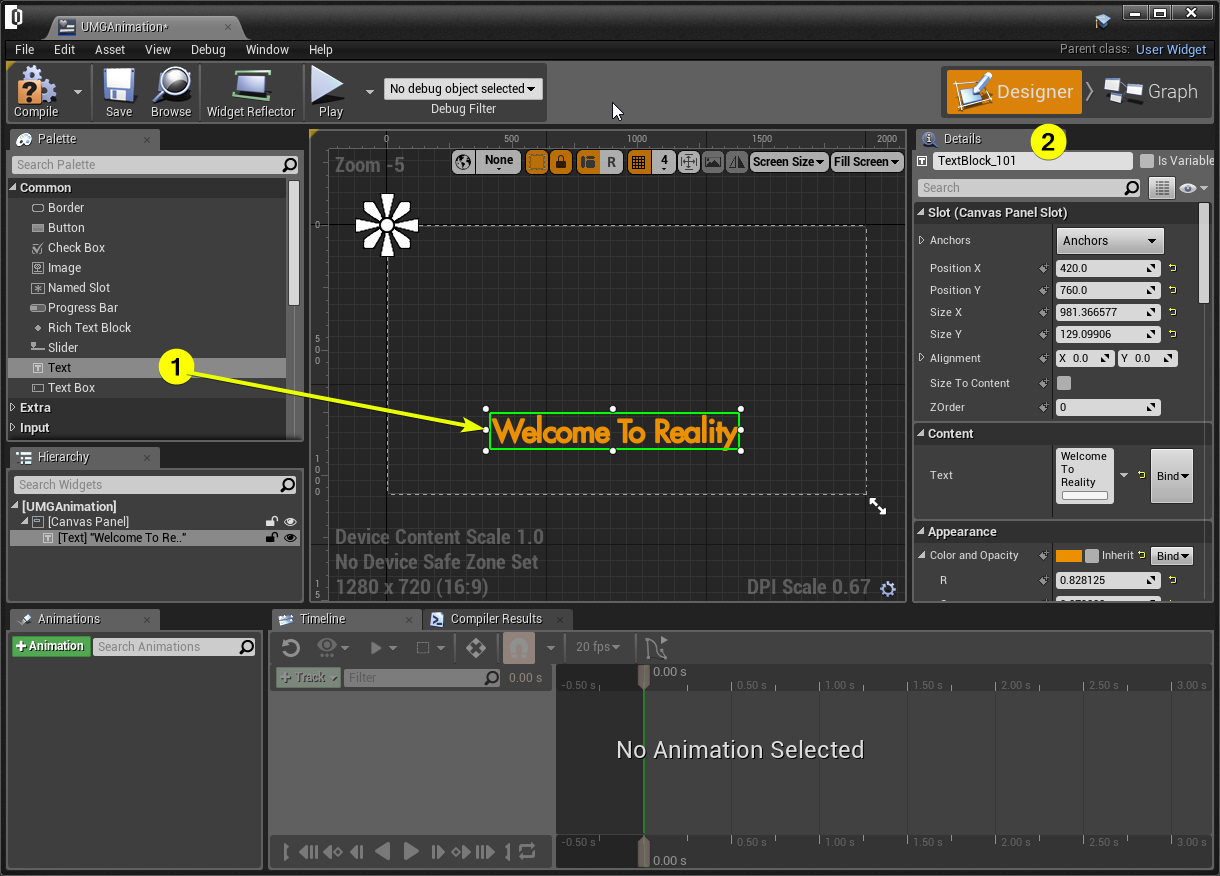The image size is (1220, 876).
Task: Click the Compile blueprint icon
Action: (x=37, y=87)
